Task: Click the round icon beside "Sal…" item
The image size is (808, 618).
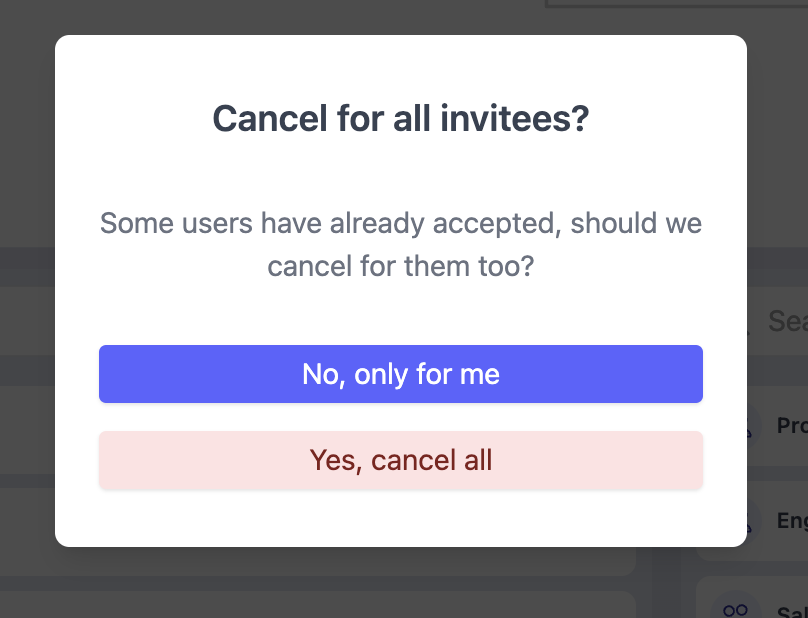Action: coord(735,609)
